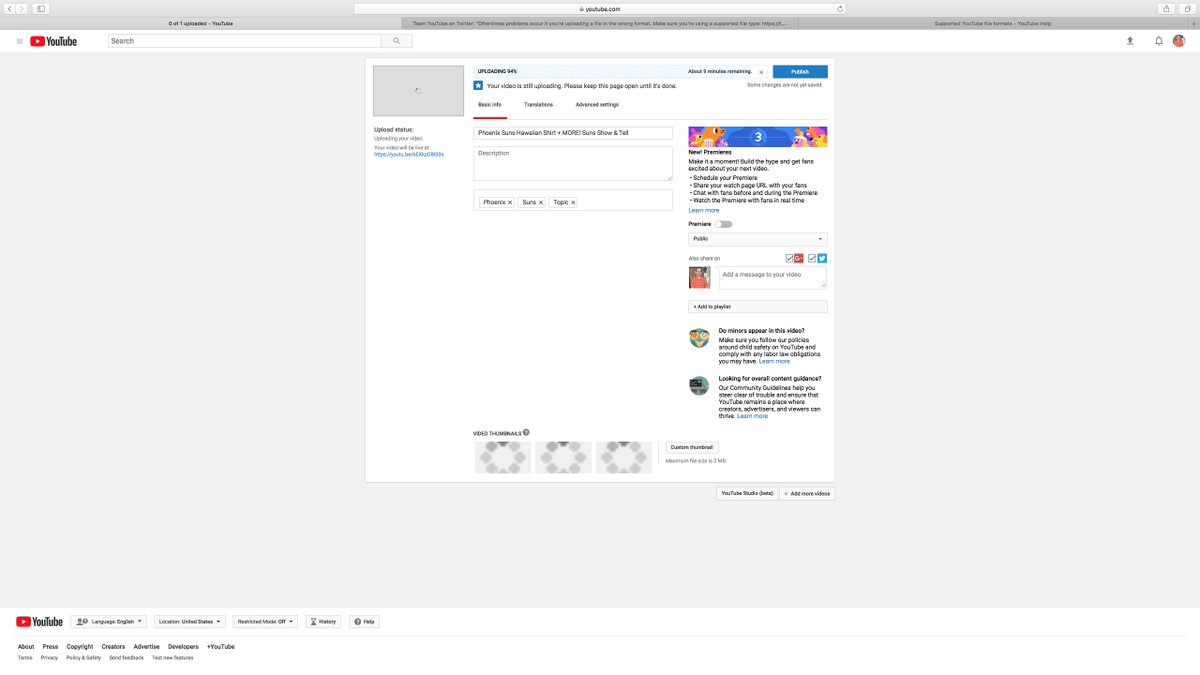Remove the Suns tag
This screenshot has width=1200, height=675.
tap(541, 202)
